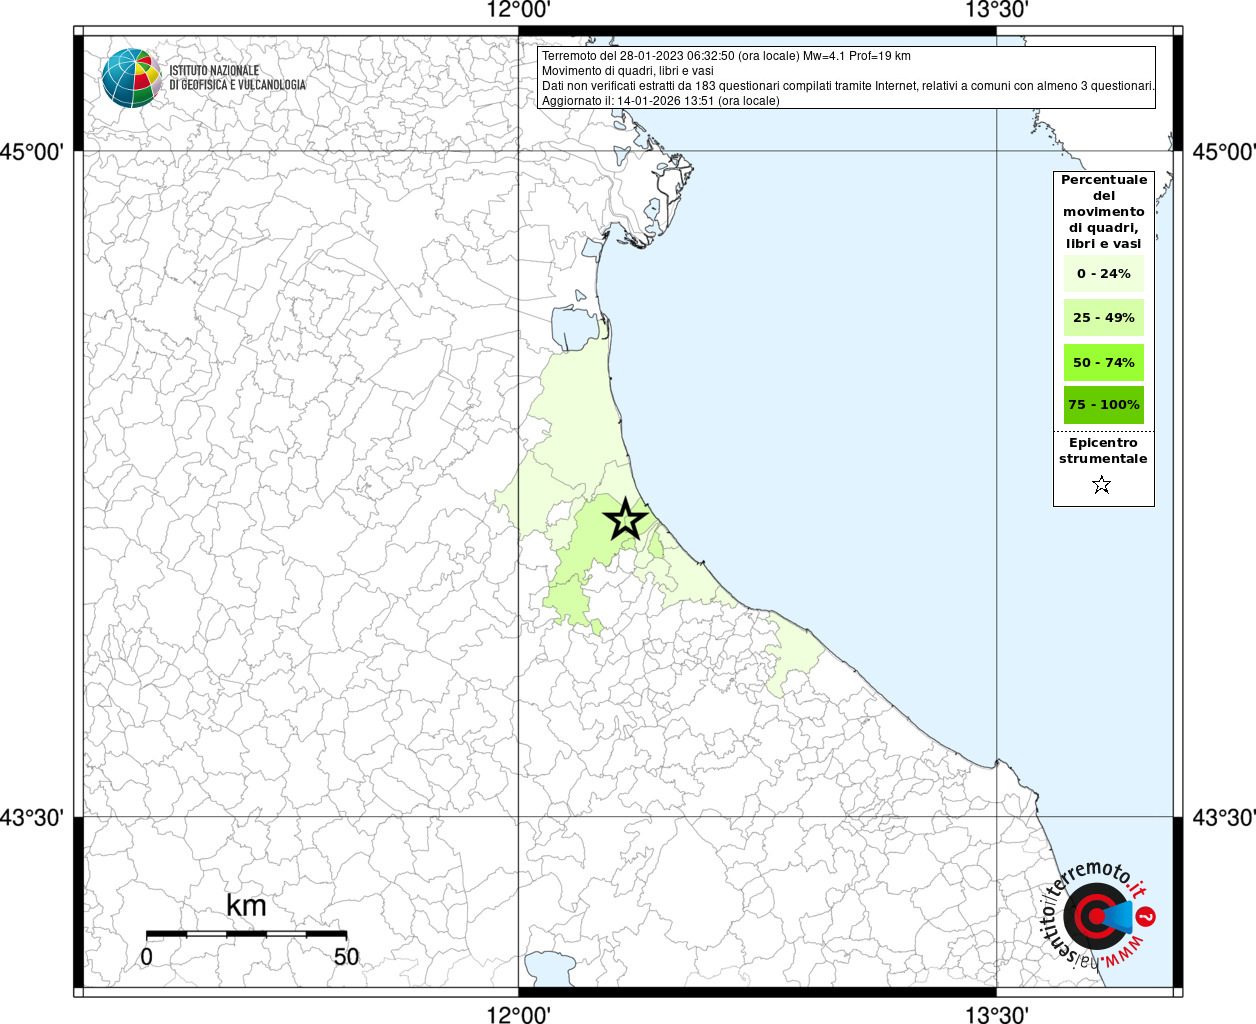Image resolution: width=1256 pixels, height=1024 pixels.
Task: Click the 'km' scale bar label
Action: click(x=246, y=905)
